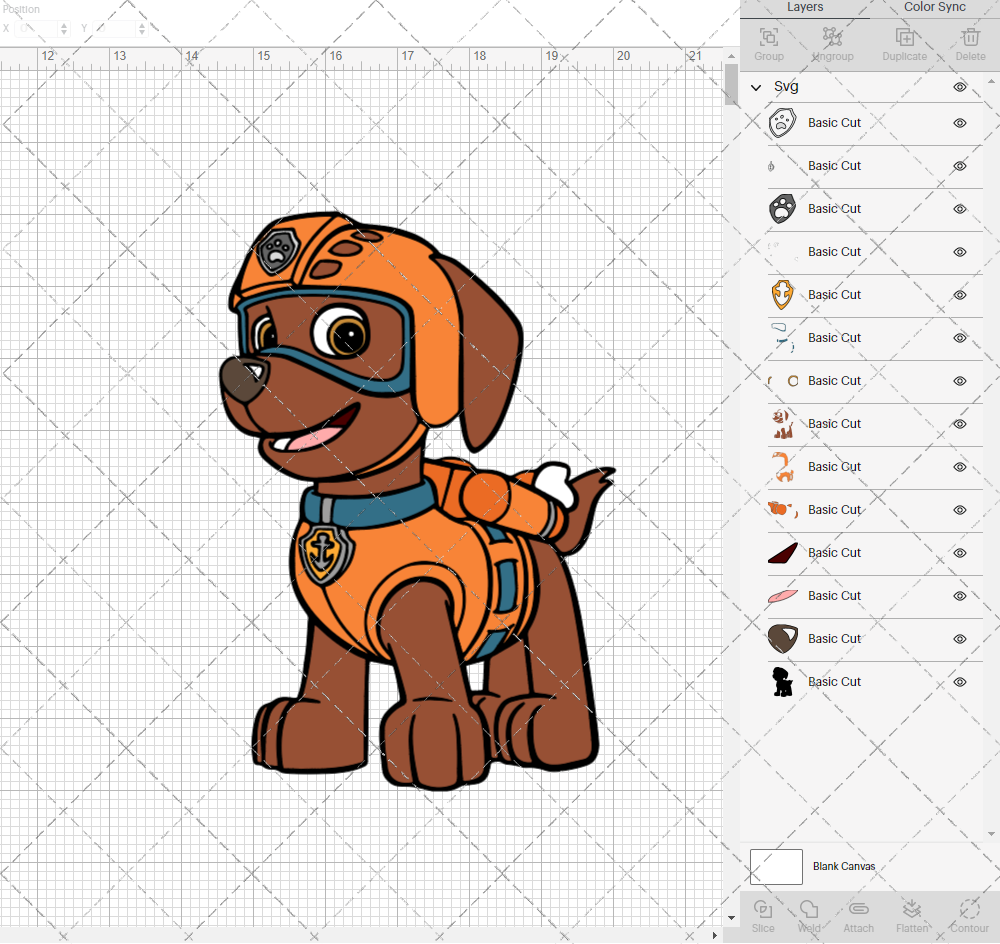Image resolution: width=1000 pixels, height=944 pixels.
Task: Click the X Position input field
Action: click(x=37, y=28)
